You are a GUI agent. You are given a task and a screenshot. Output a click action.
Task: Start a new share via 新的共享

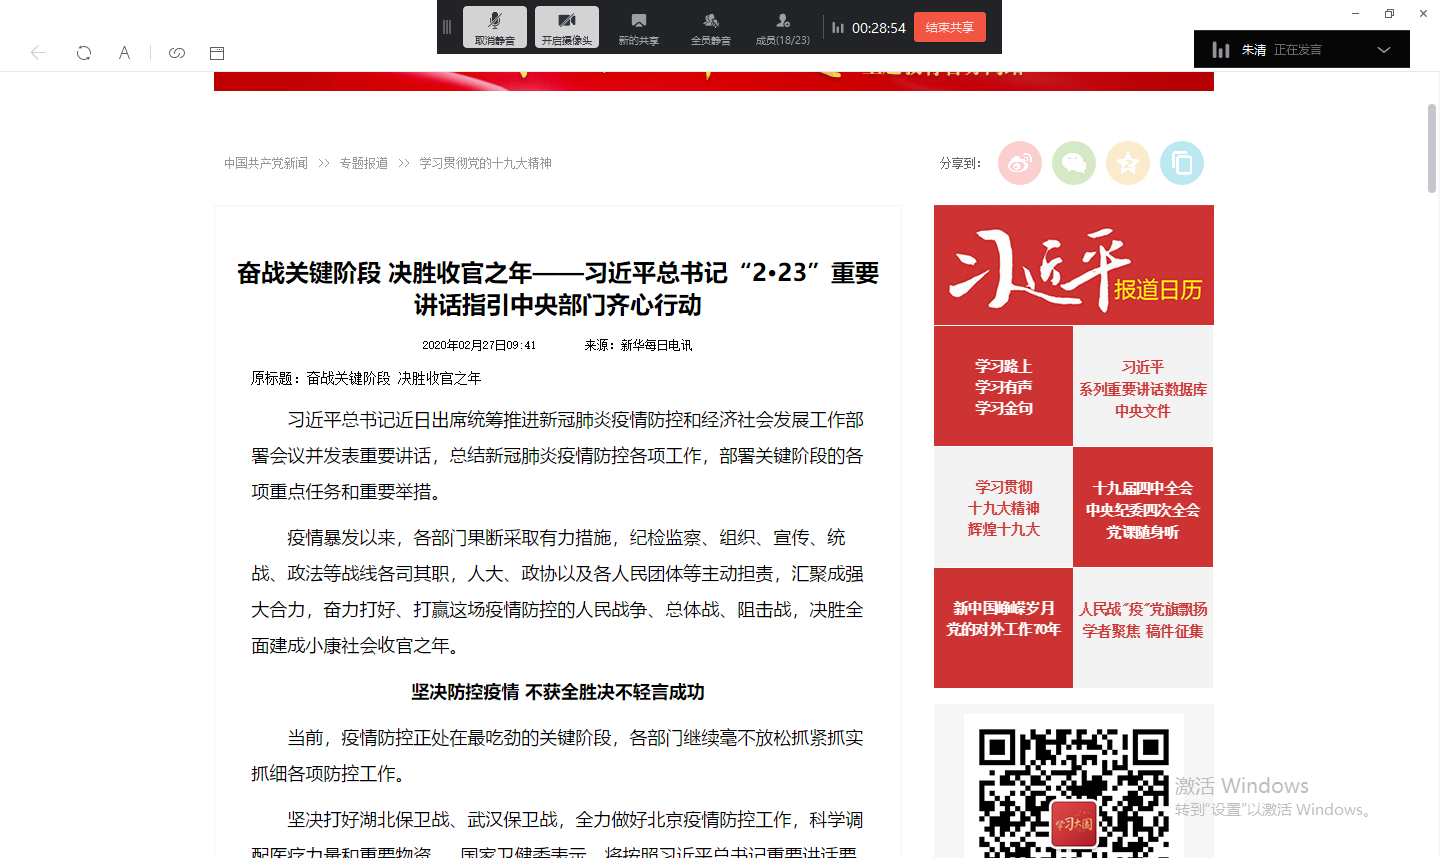(x=638, y=27)
